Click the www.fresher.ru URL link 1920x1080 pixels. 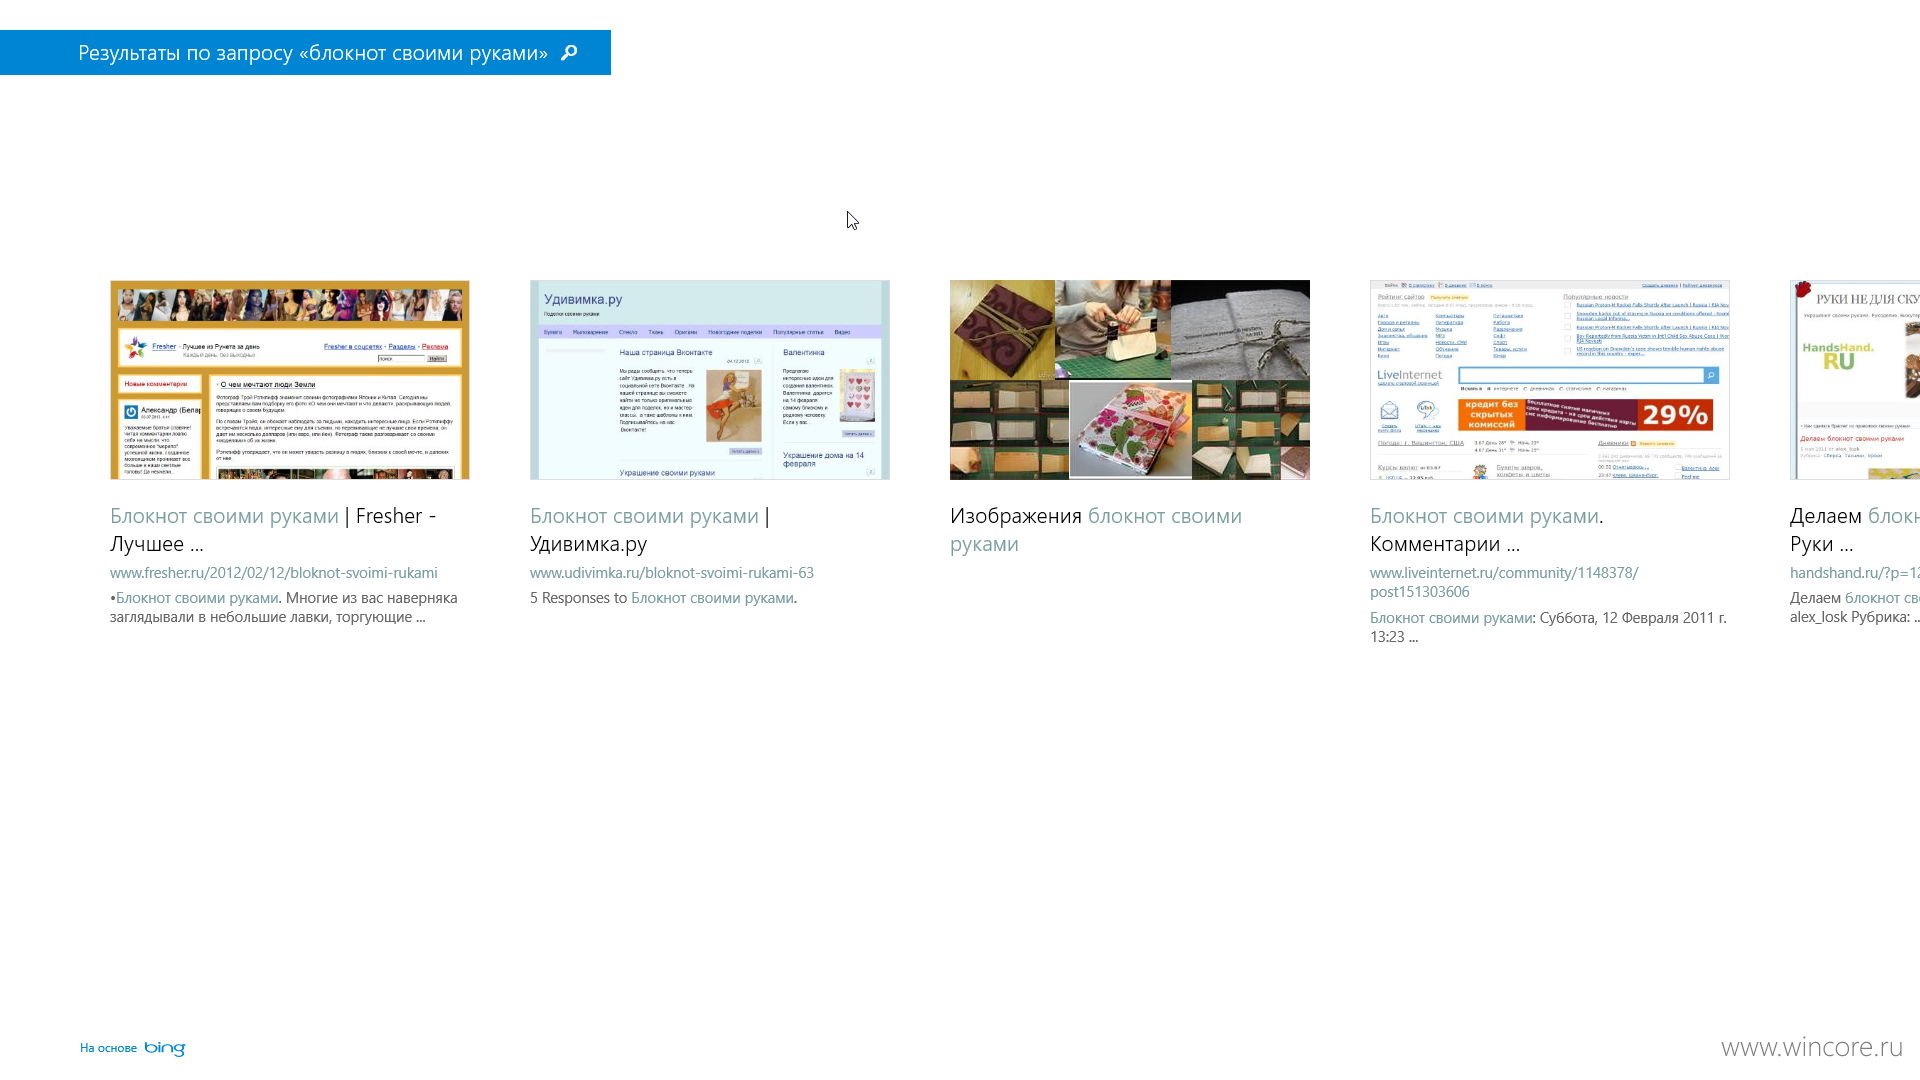pyautogui.click(x=274, y=573)
